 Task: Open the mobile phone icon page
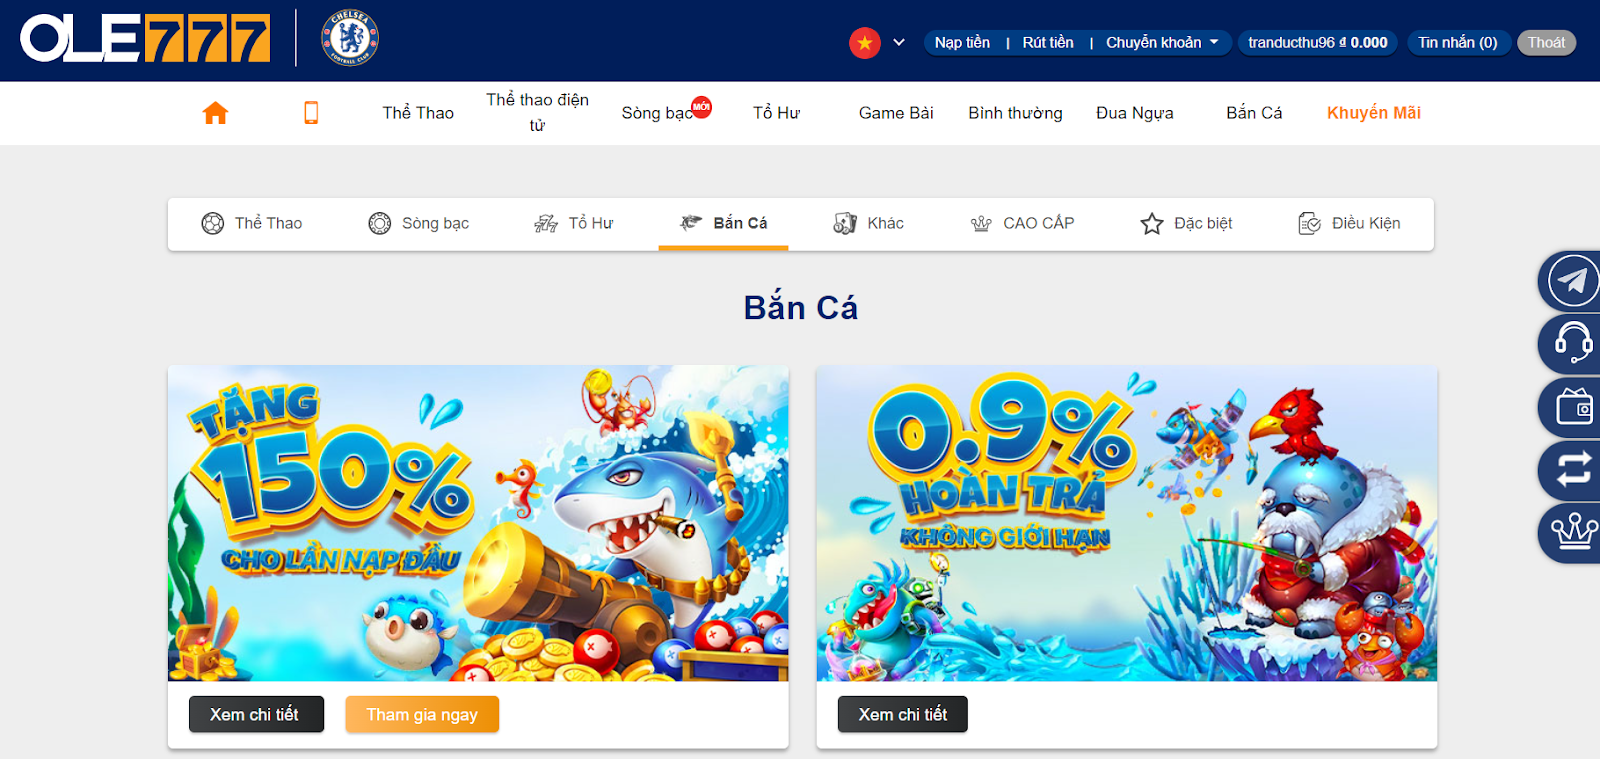[x=311, y=113]
